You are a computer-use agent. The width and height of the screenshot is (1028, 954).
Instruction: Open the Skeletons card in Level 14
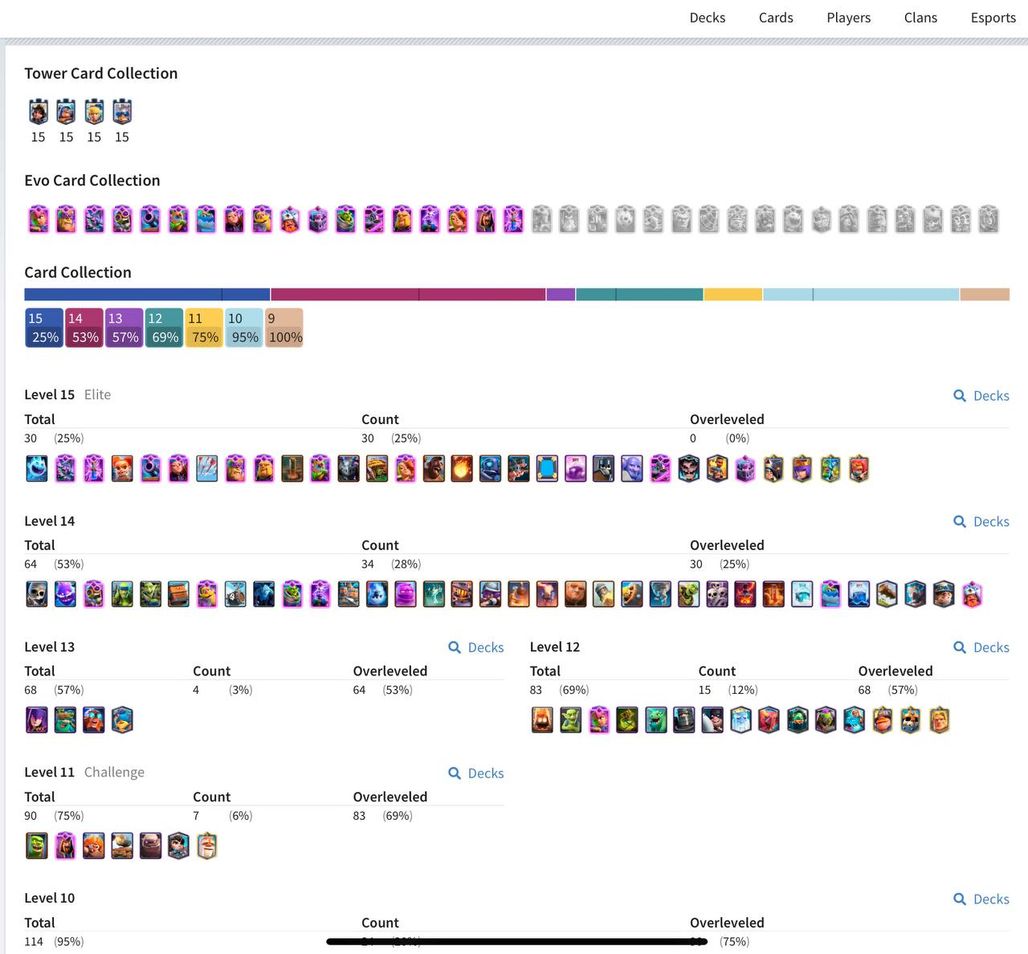[37, 594]
